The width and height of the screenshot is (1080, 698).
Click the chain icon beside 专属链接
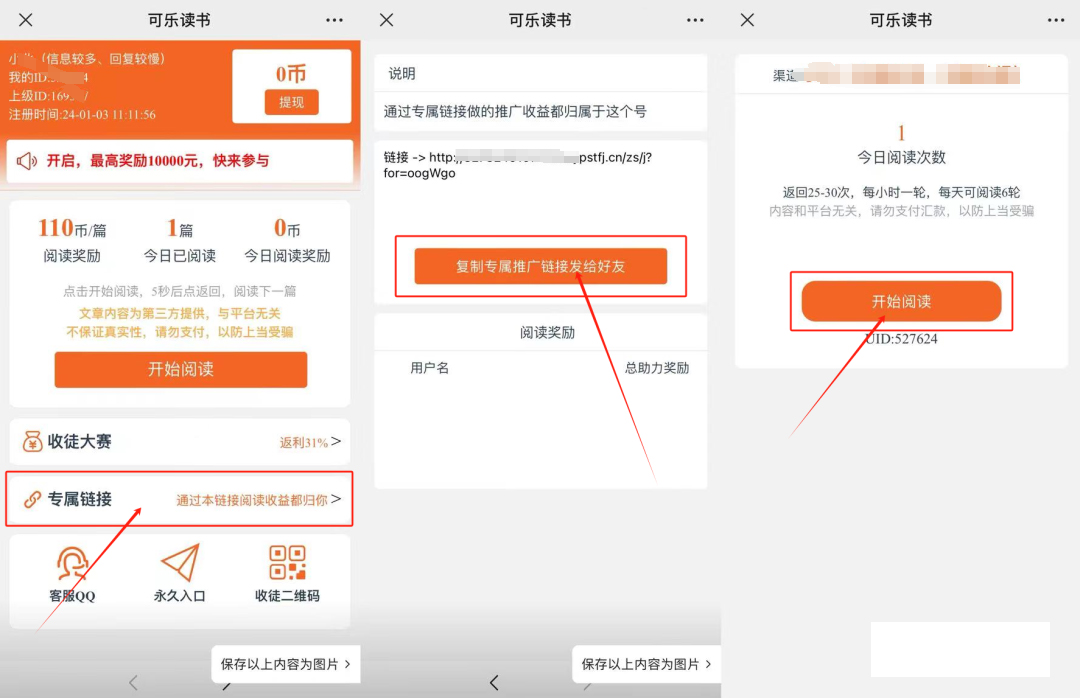(32, 499)
